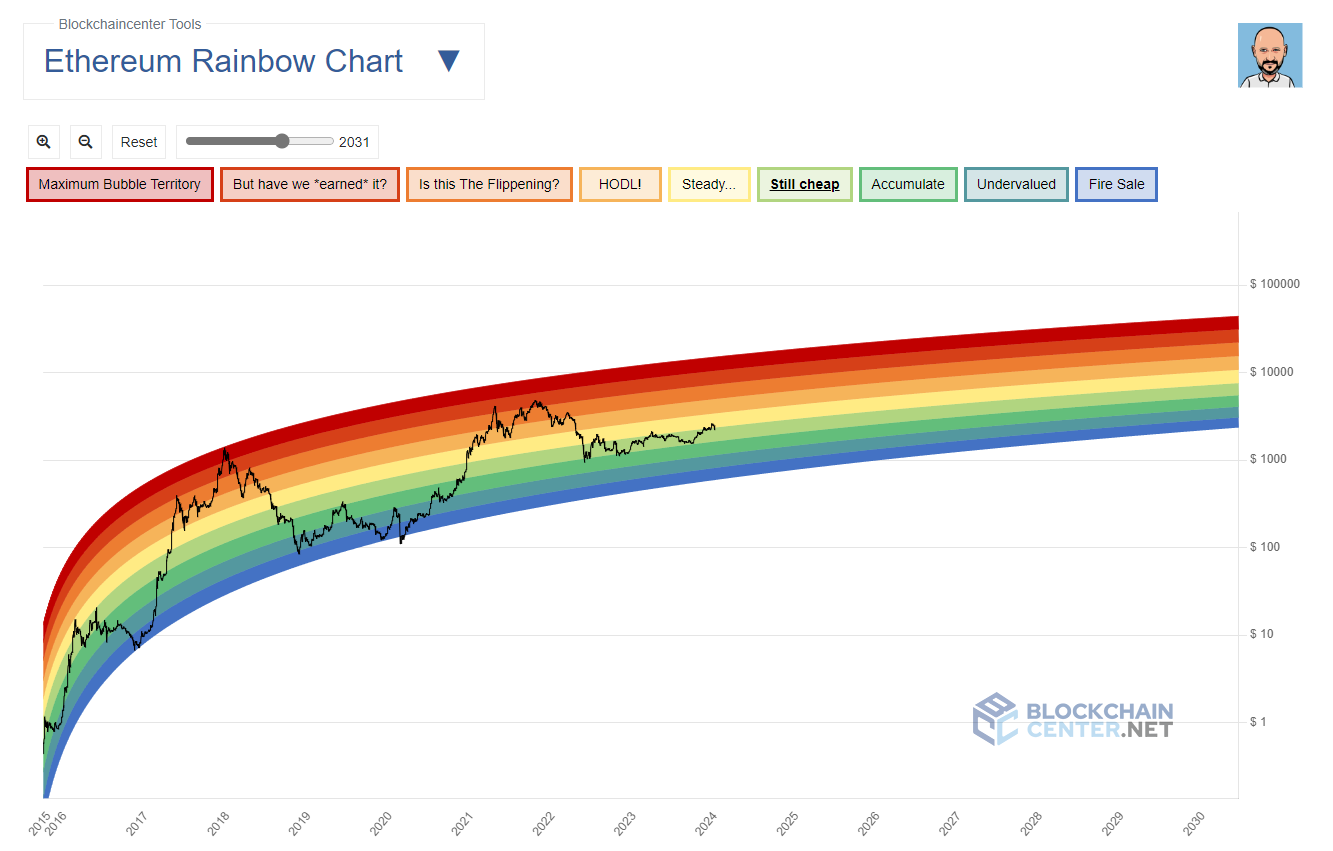Toggle the Fire Sale band

(1116, 185)
